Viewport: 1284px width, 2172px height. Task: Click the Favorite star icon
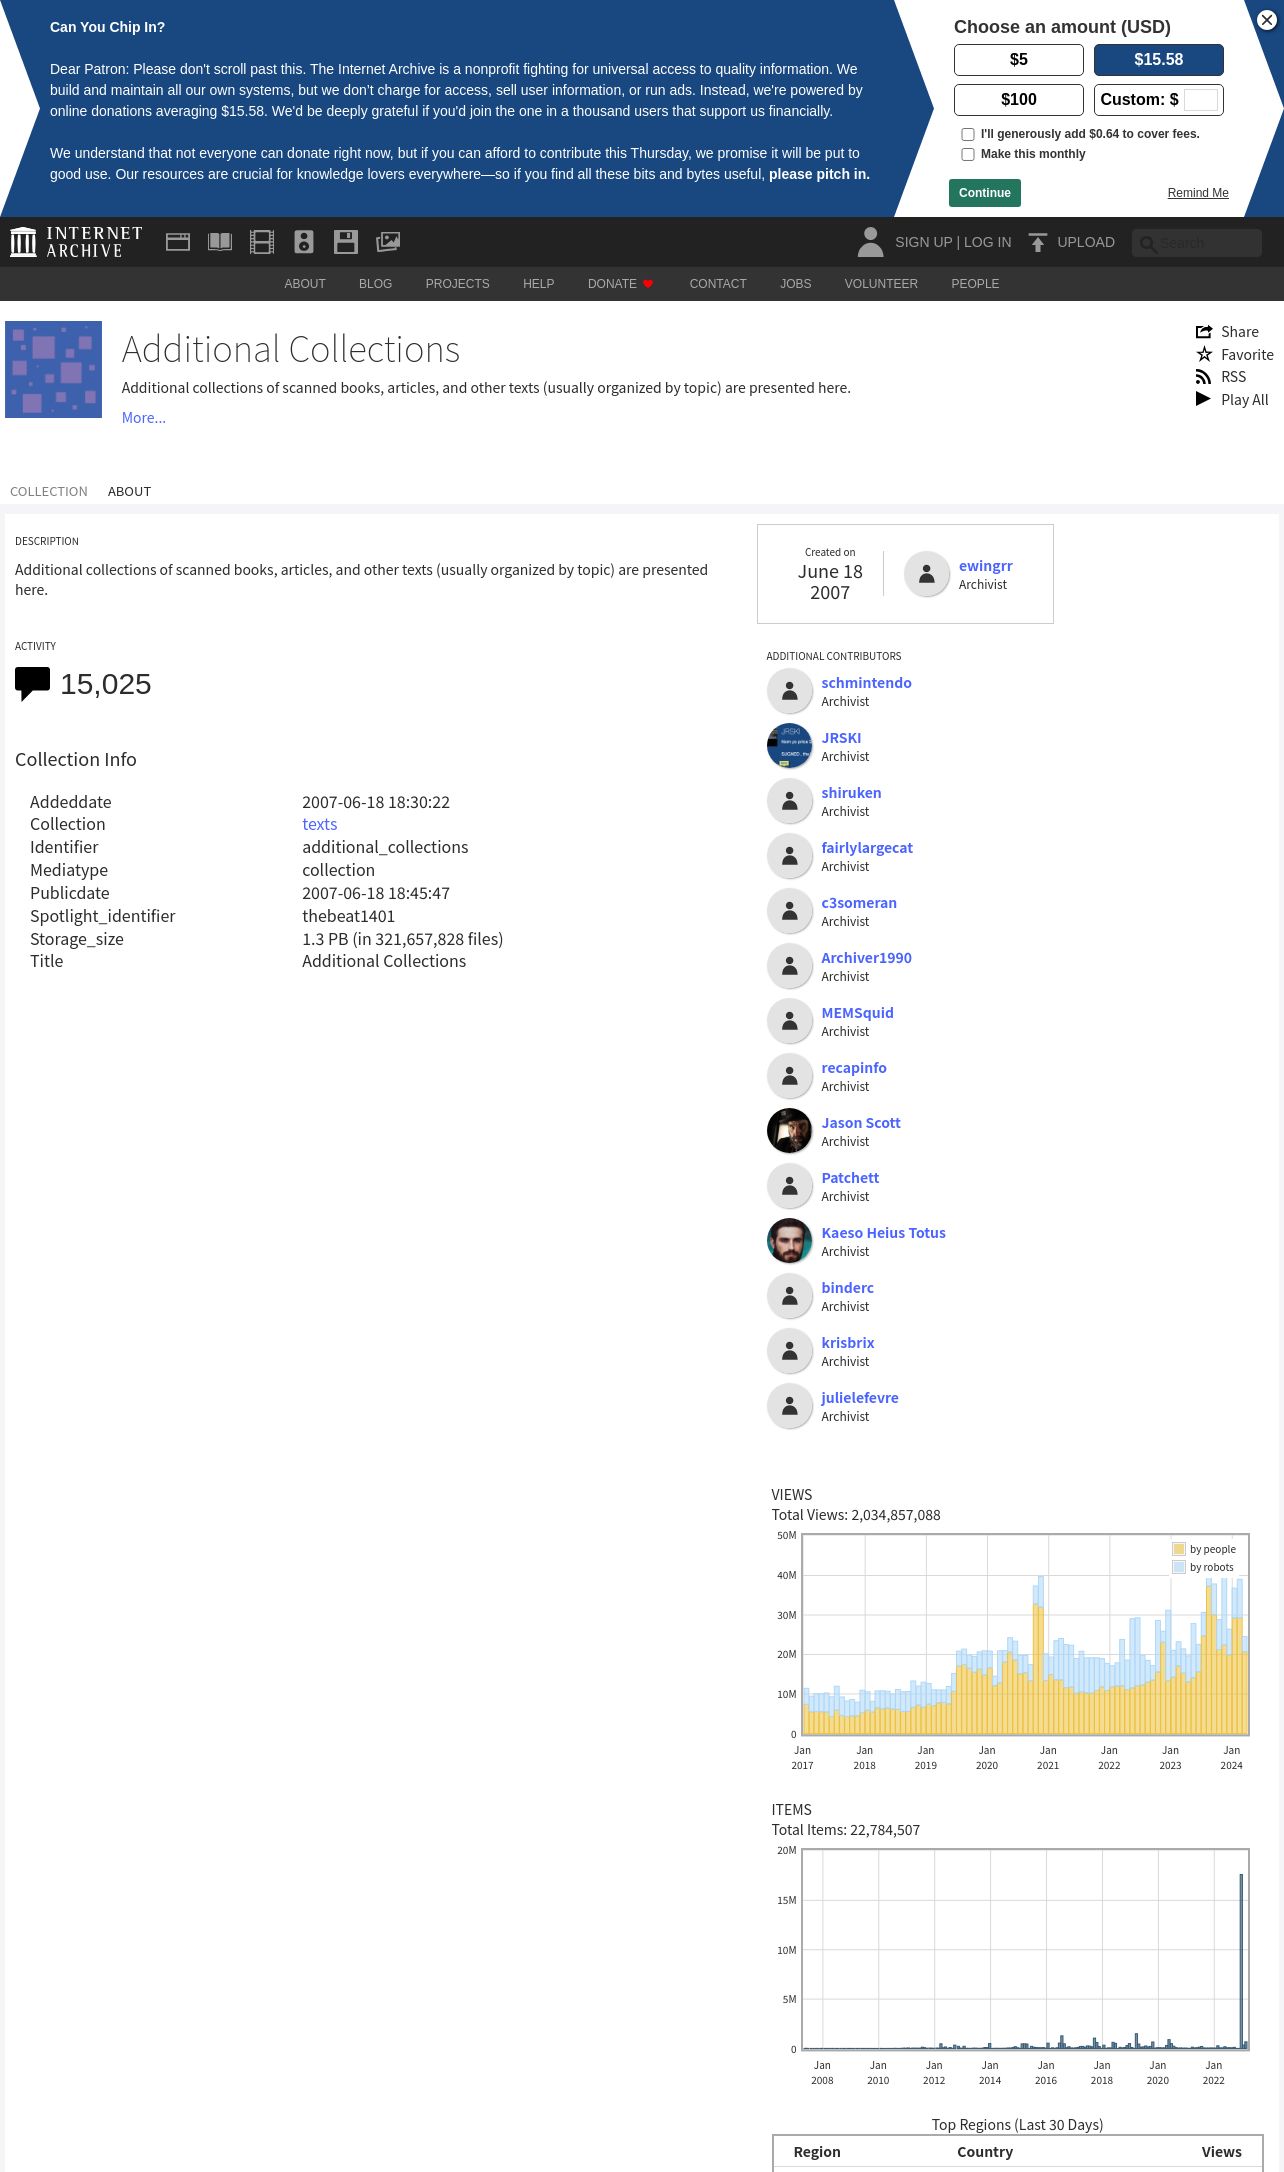tap(1204, 354)
